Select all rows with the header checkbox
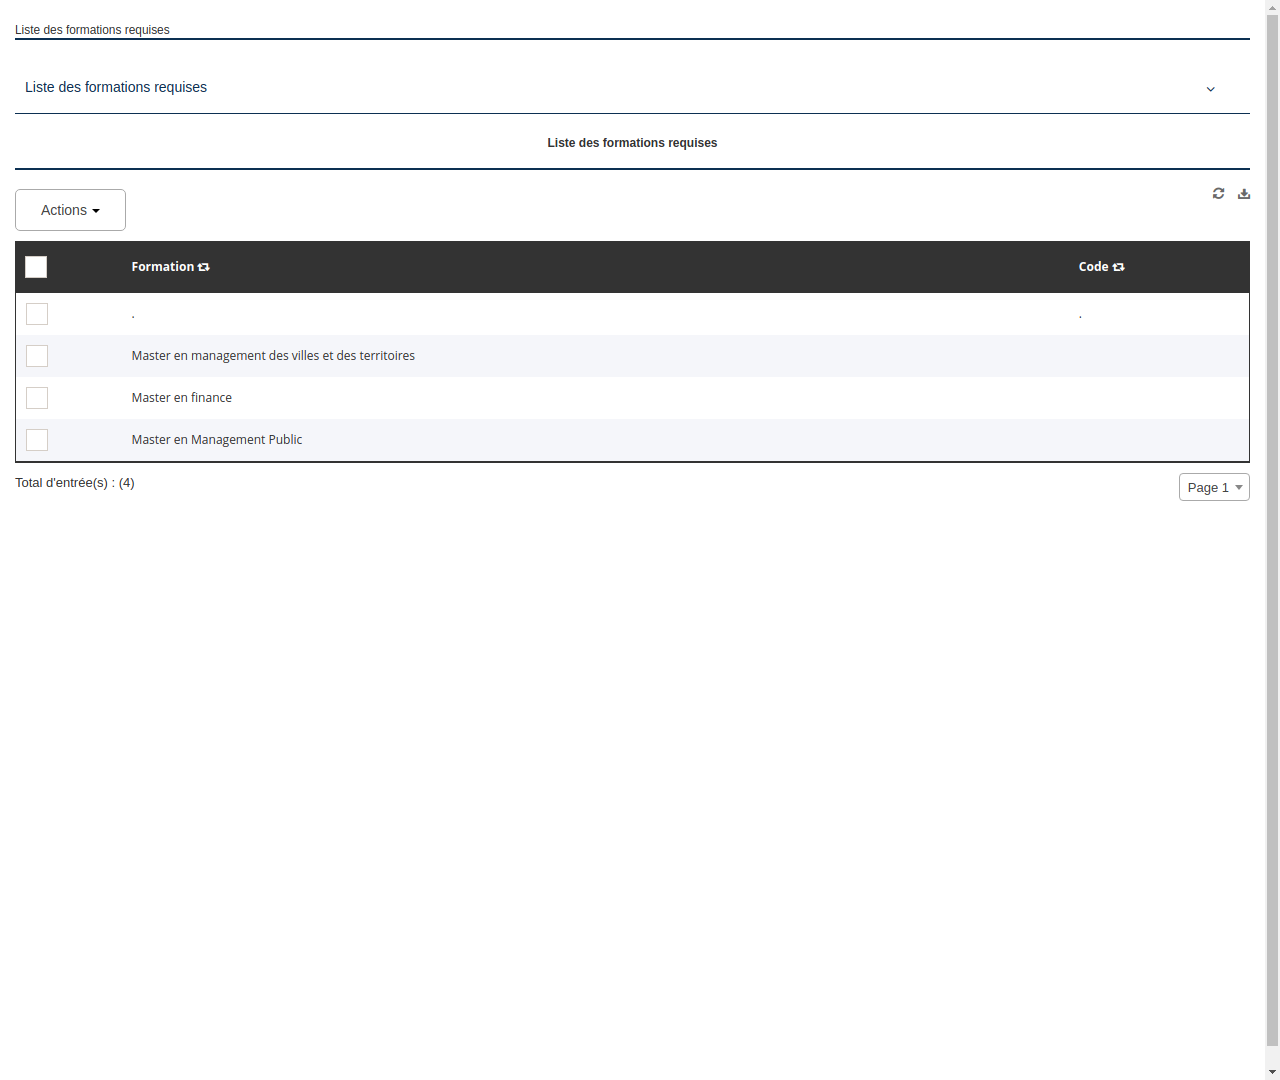1280x1080 pixels. (36, 267)
